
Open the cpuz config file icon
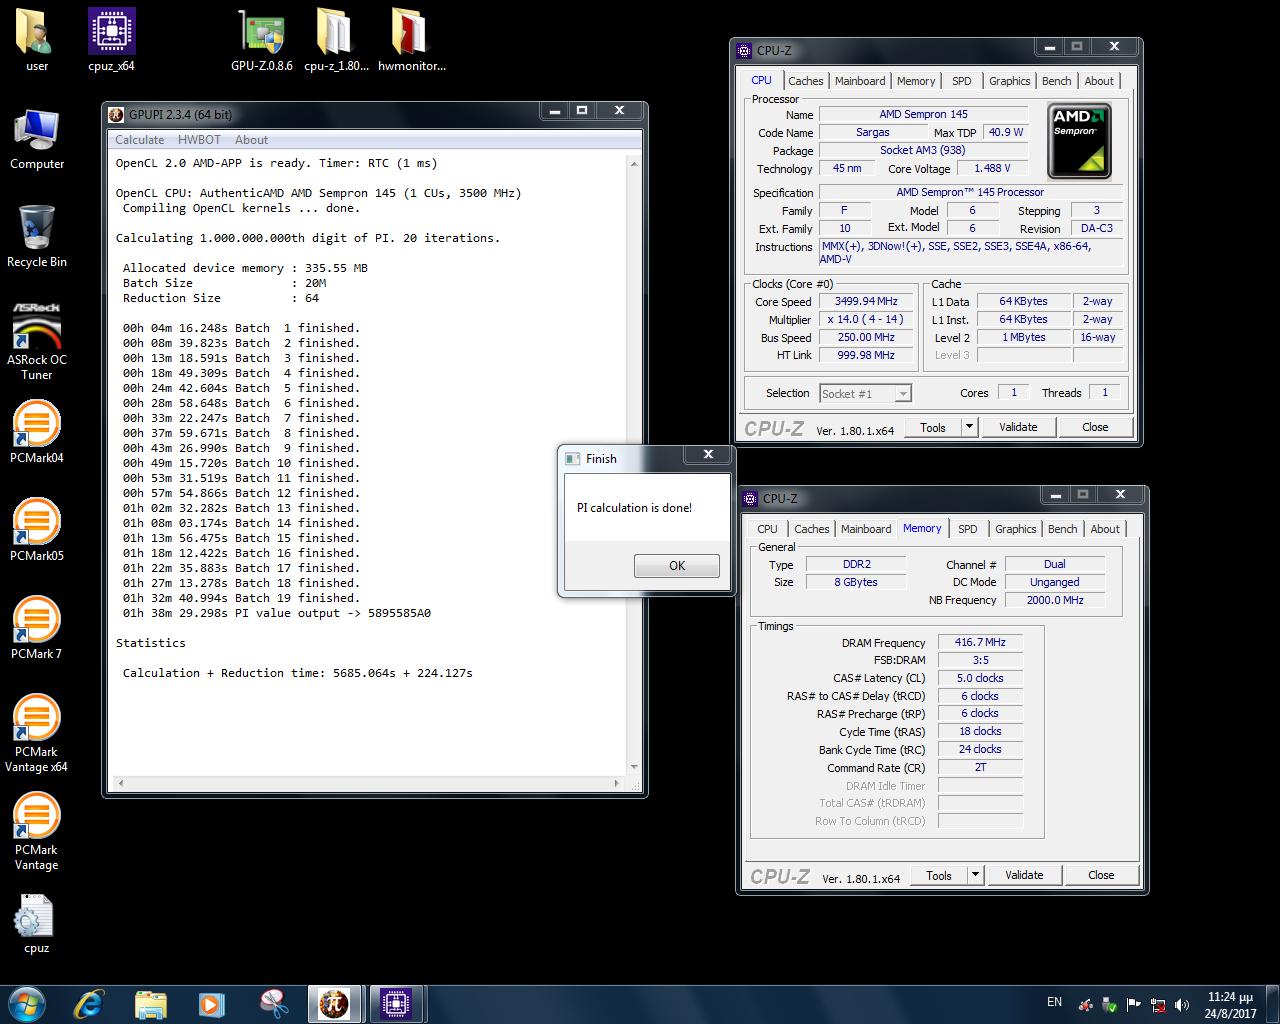click(37, 923)
